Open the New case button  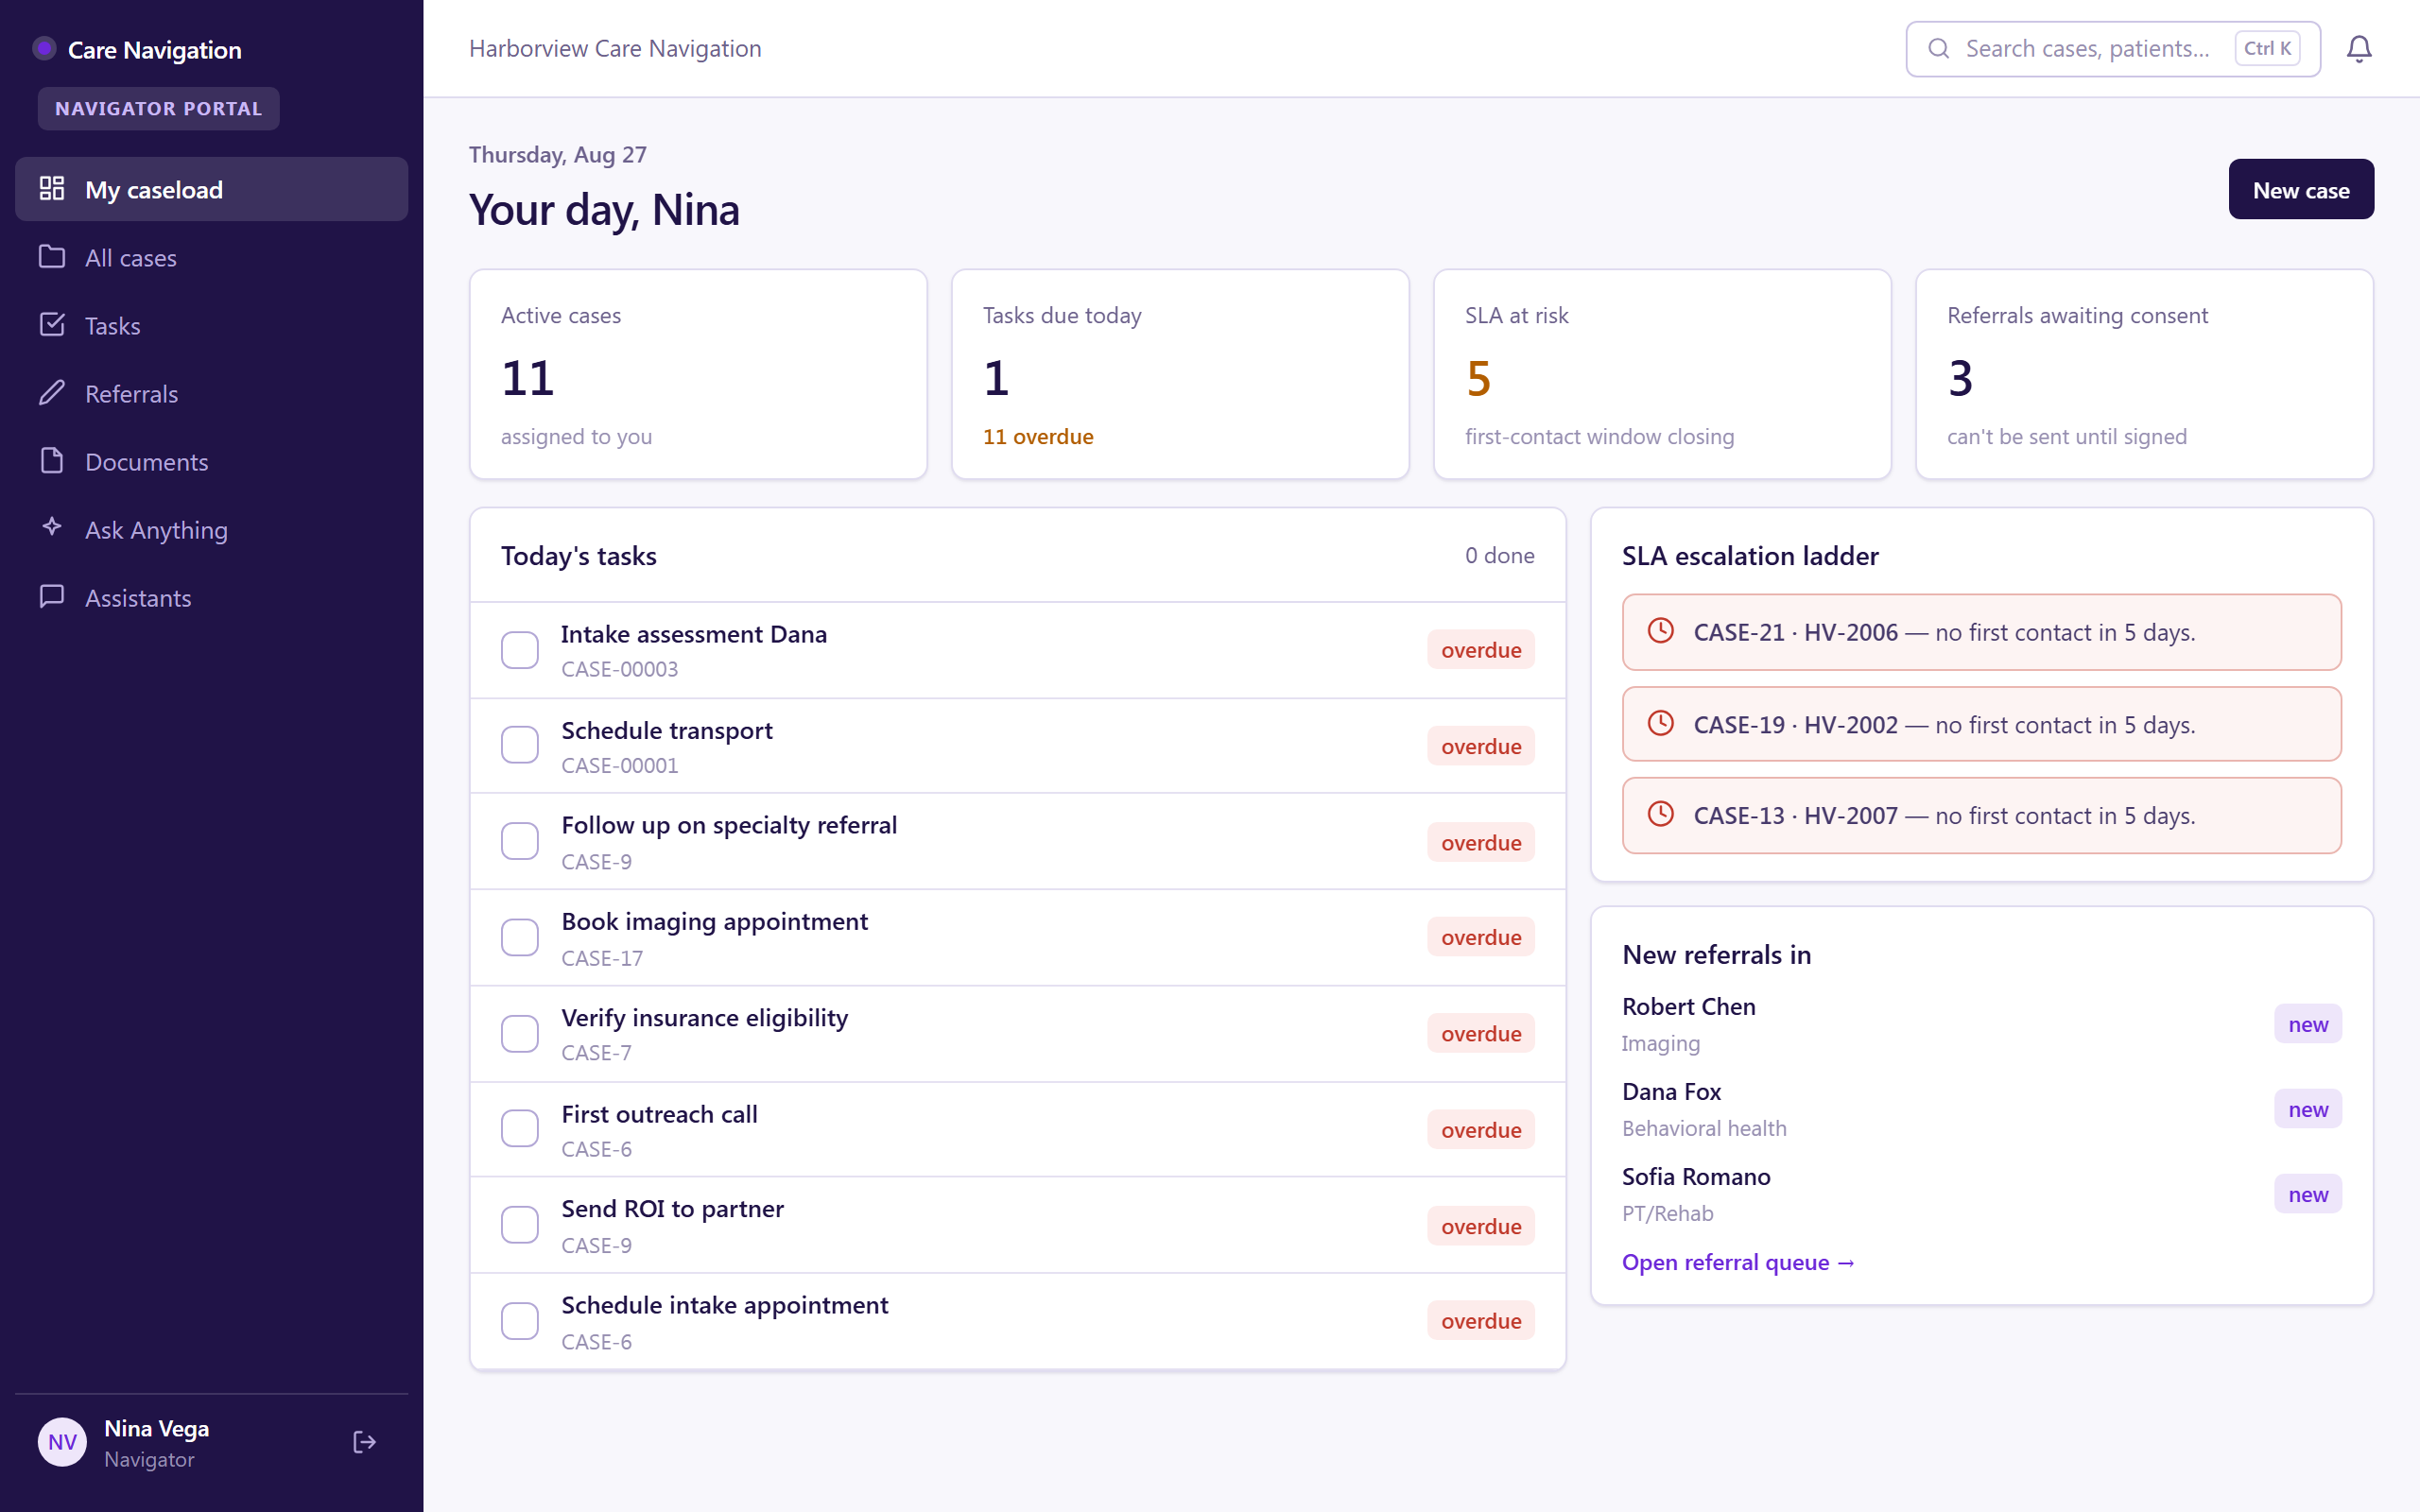[x=2300, y=189]
